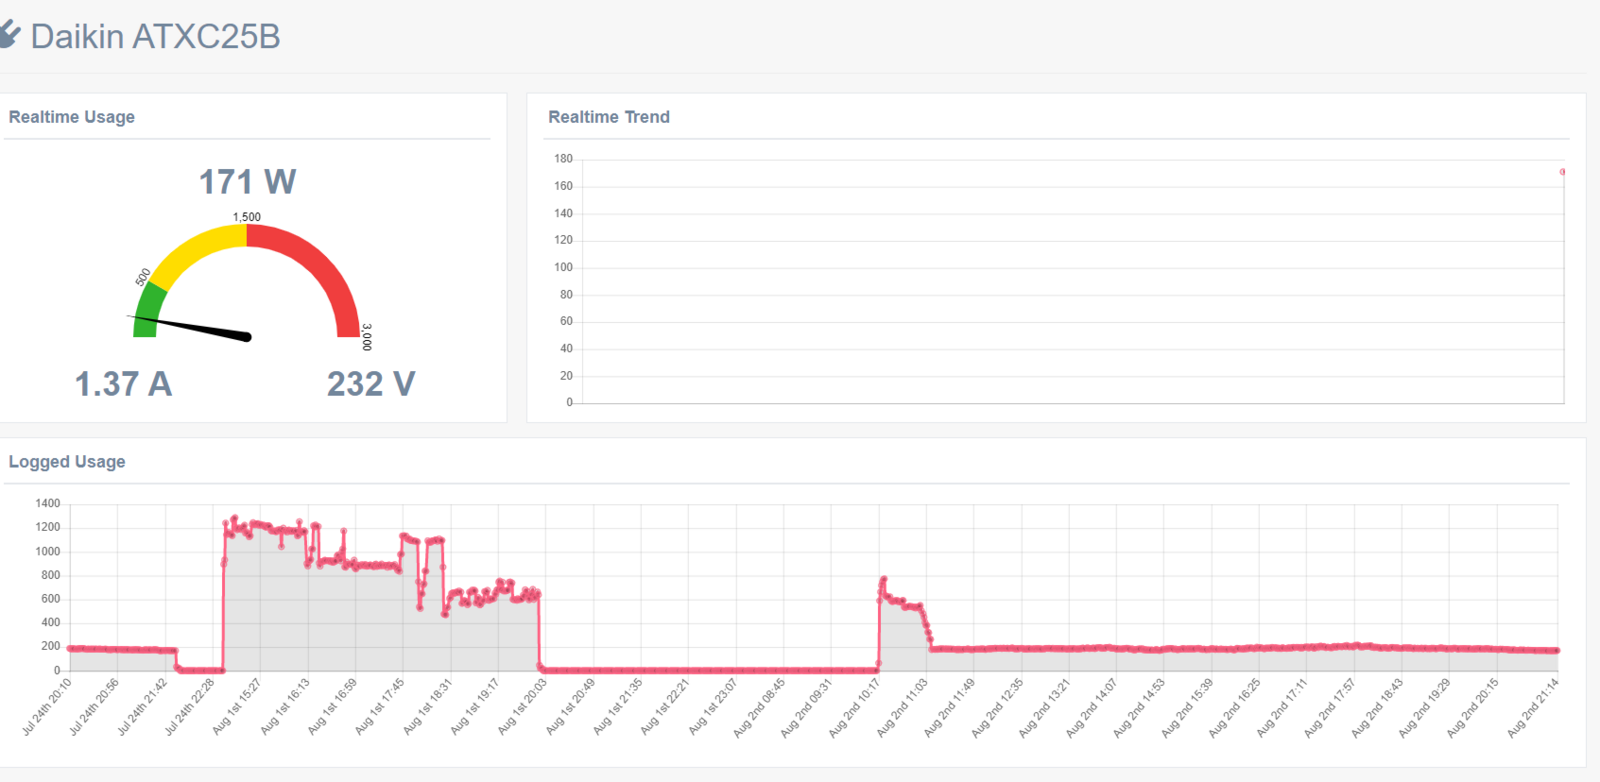Image resolution: width=1600 pixels, height=782 pixels.
Task: Click the Aug 1st 23:07 time label
Action: tap(713, 707)
